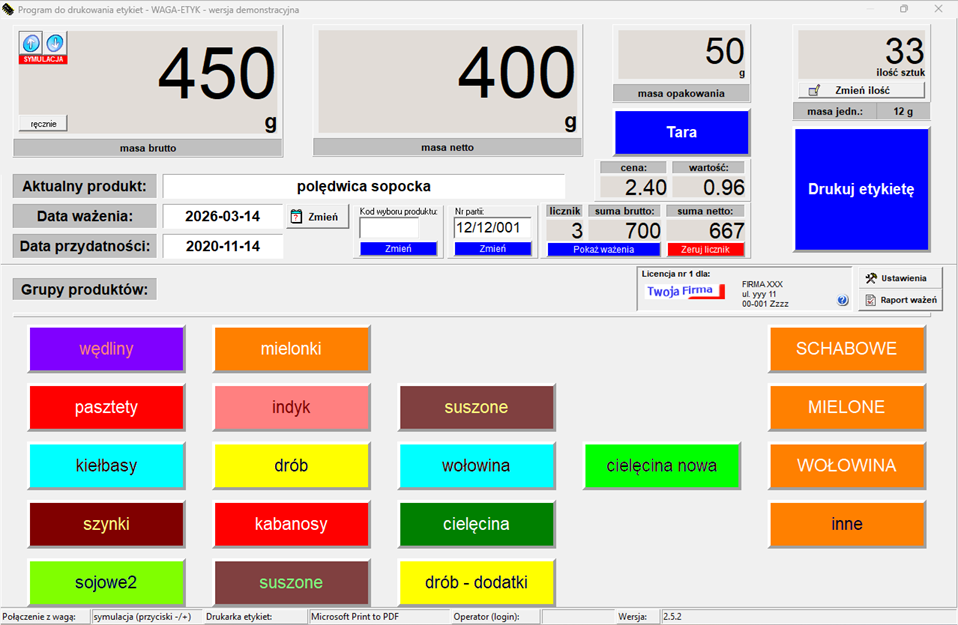Image resolution: width=958 pixels, height=625 pixels.
Task: Select the purple wędliny product group
Action: click(106, 349)
